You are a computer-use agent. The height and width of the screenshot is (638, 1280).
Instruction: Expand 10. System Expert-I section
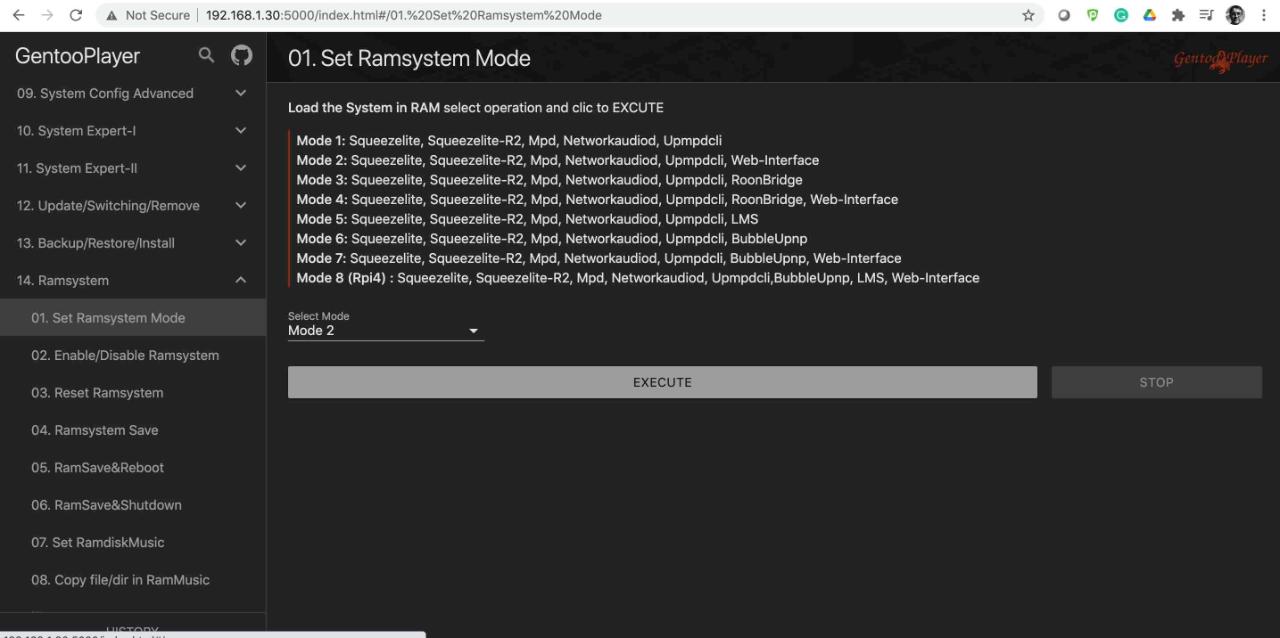tap(133, 131)
